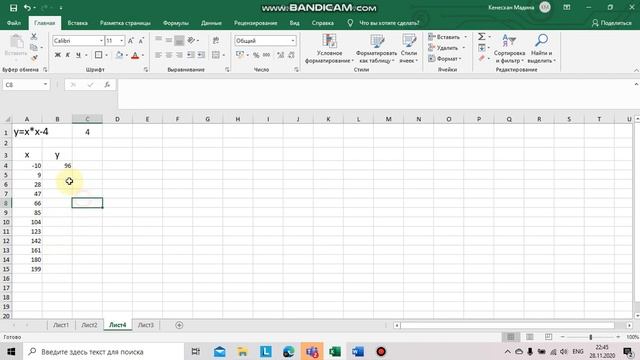This screenshot has width=640, height=360.
Task: Switch to the Формулы ribbon tab
Action: tap(176, 23)
